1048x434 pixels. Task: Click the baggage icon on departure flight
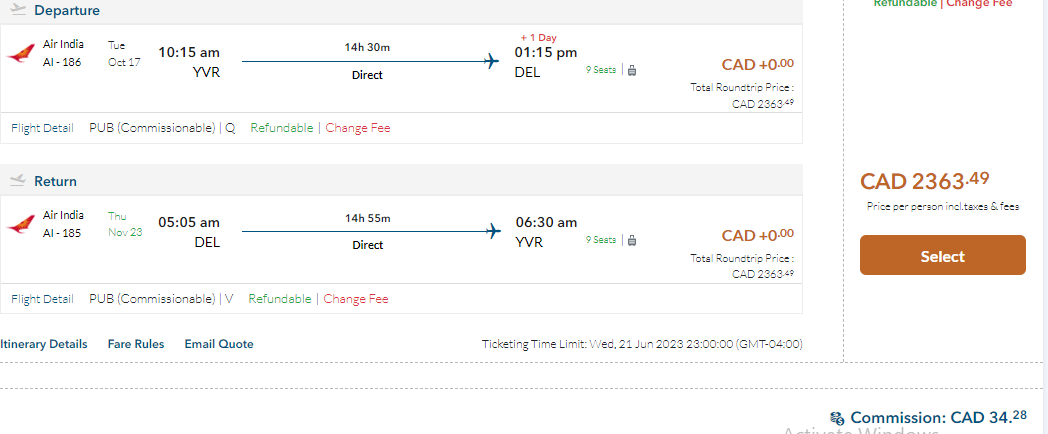pos(632,70)
